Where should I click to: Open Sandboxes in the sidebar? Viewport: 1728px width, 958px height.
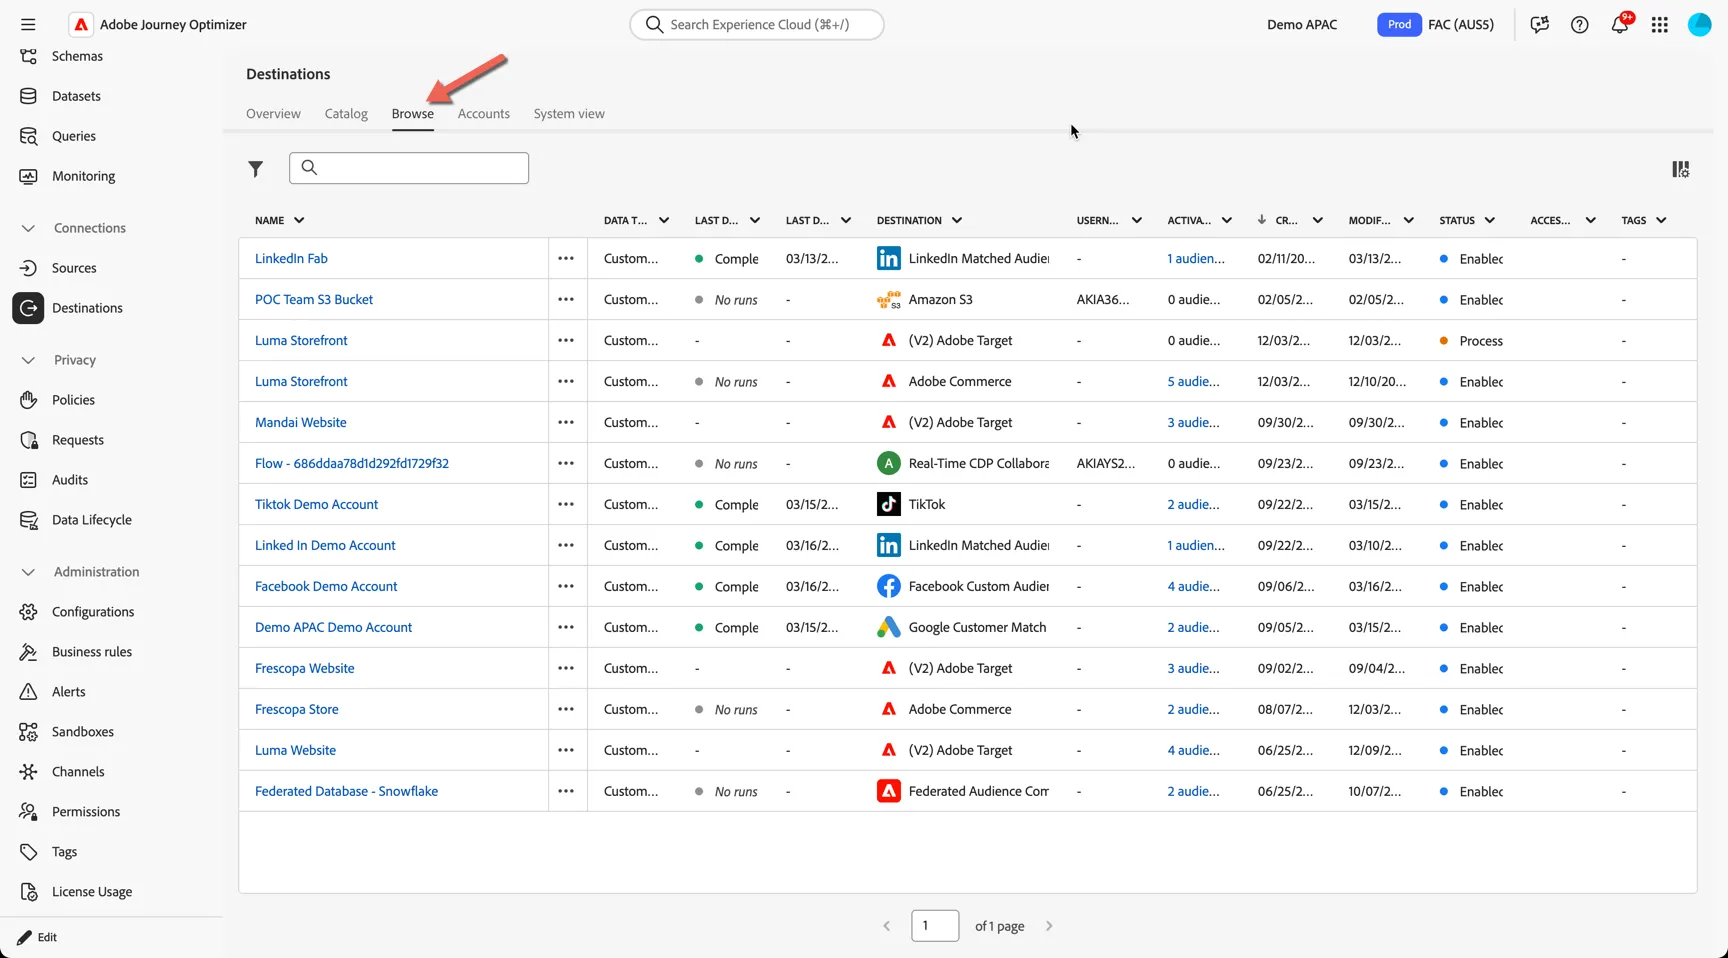82,732
